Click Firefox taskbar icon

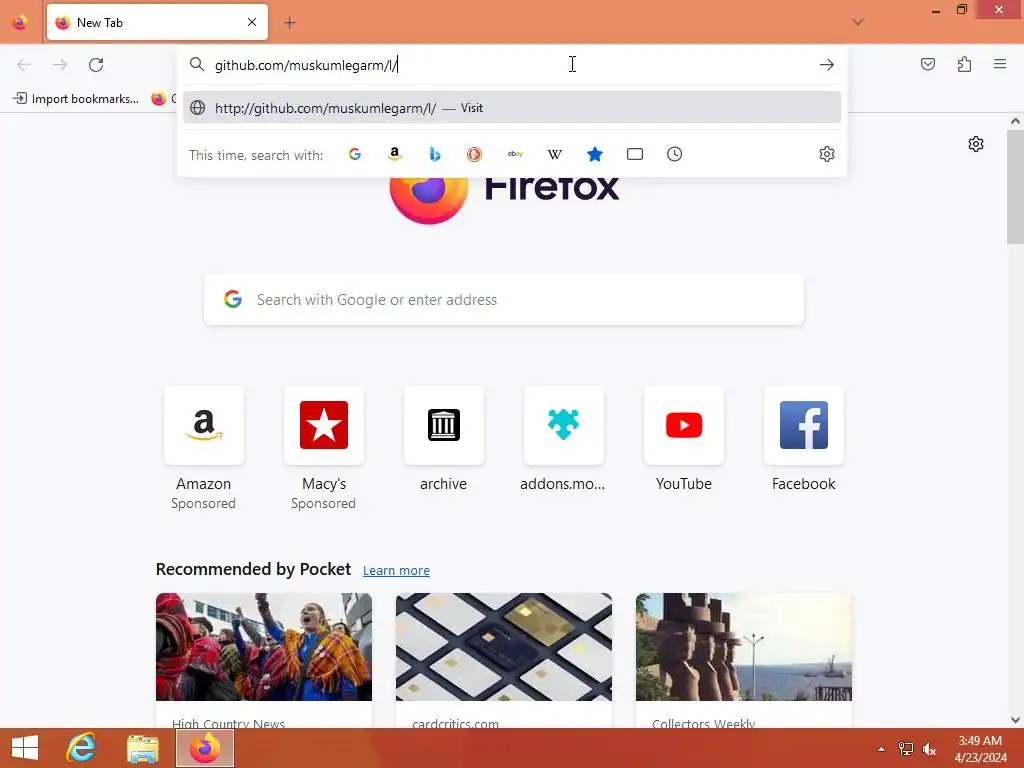point(205,748)
